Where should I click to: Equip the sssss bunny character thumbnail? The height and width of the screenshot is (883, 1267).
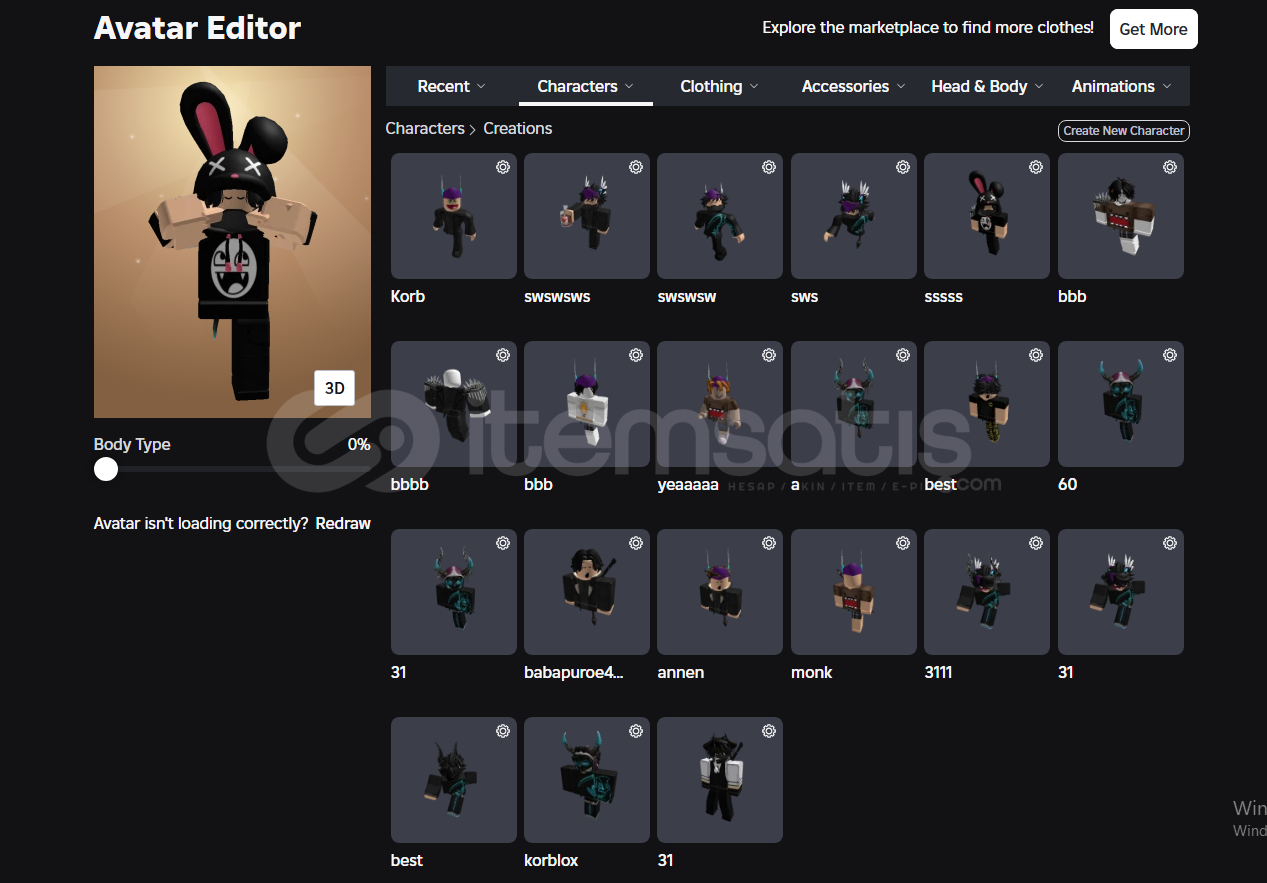pos(987,216)
